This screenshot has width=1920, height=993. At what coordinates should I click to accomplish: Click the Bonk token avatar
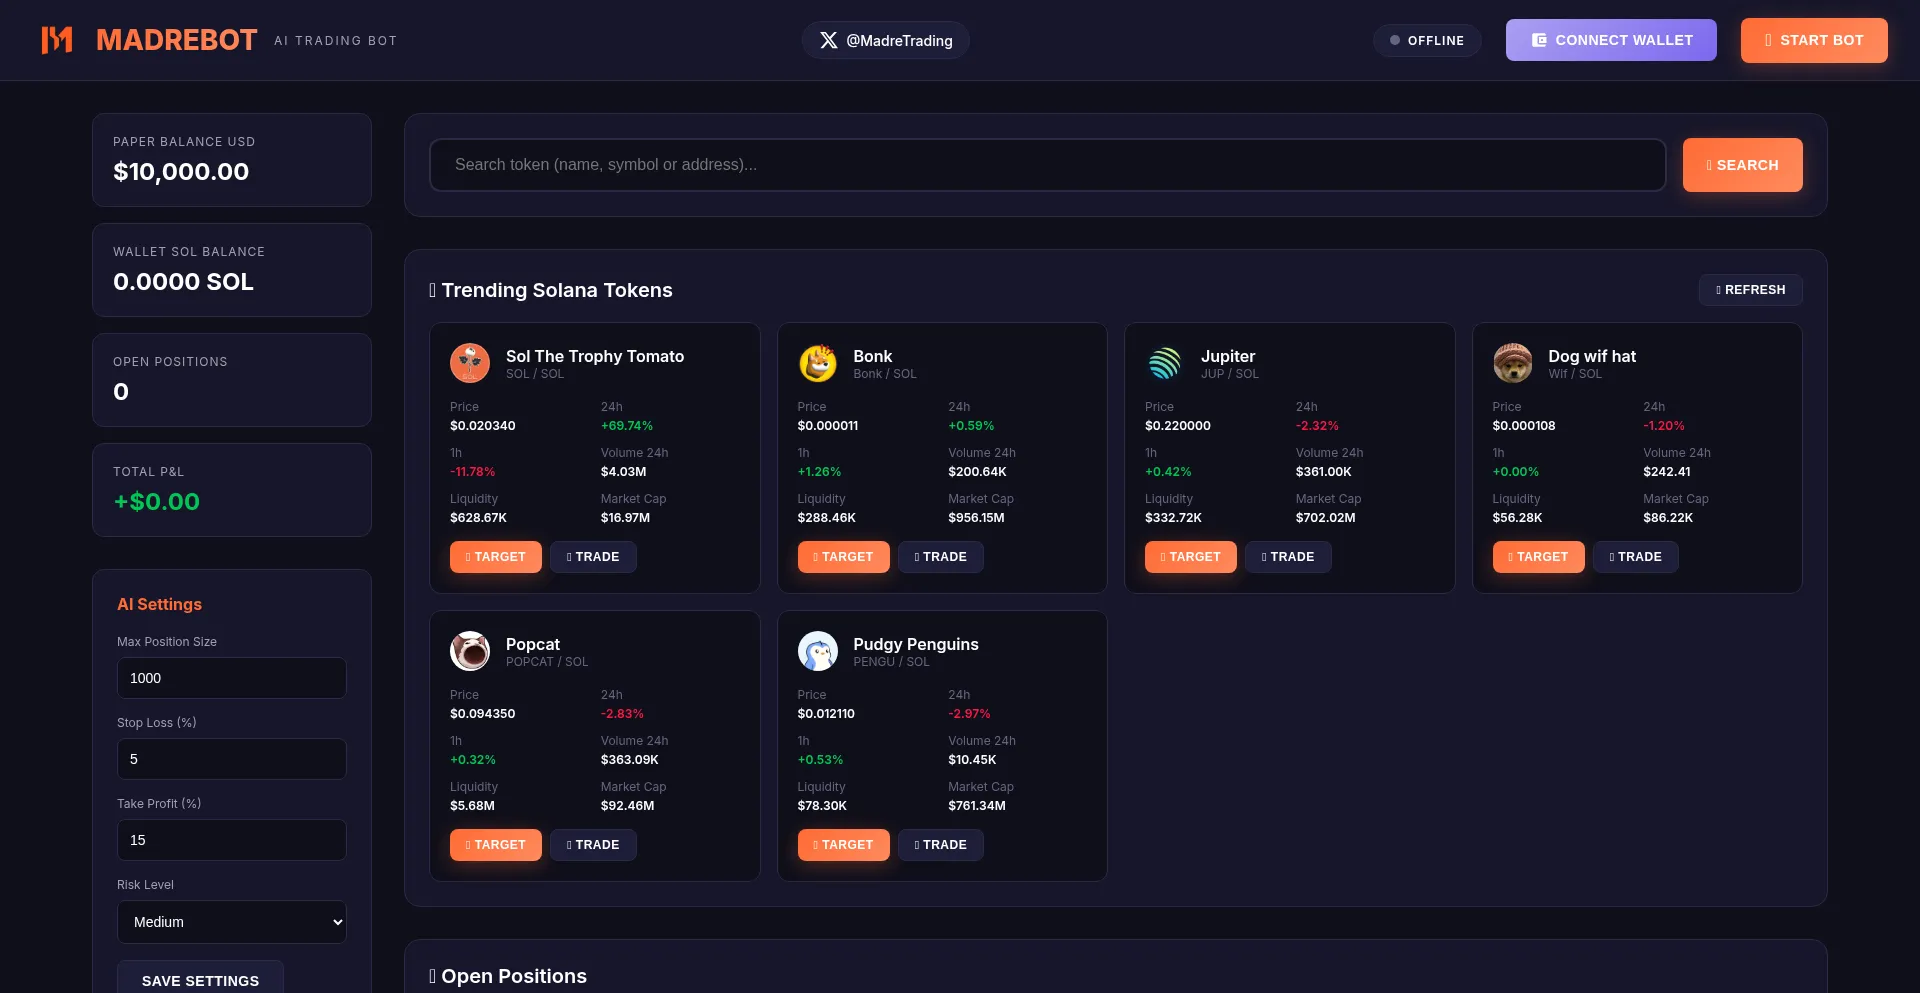tap(817, 363)
